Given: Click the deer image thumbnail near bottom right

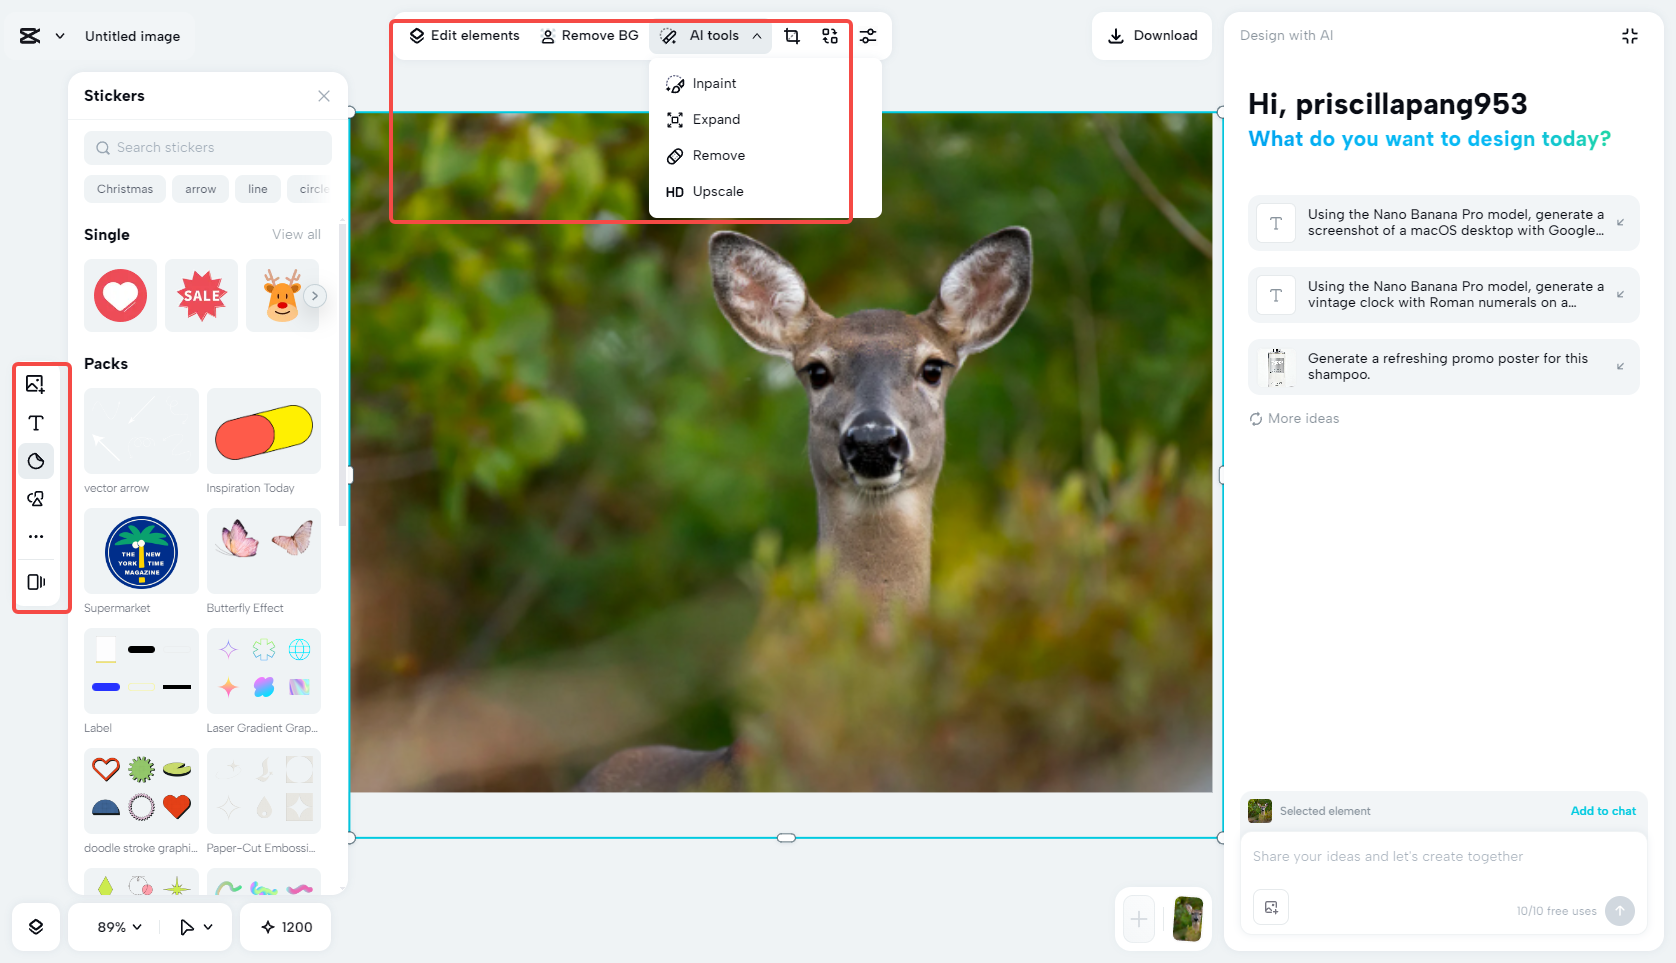Looking at the screenshot, I should [x=1187, y=919].
